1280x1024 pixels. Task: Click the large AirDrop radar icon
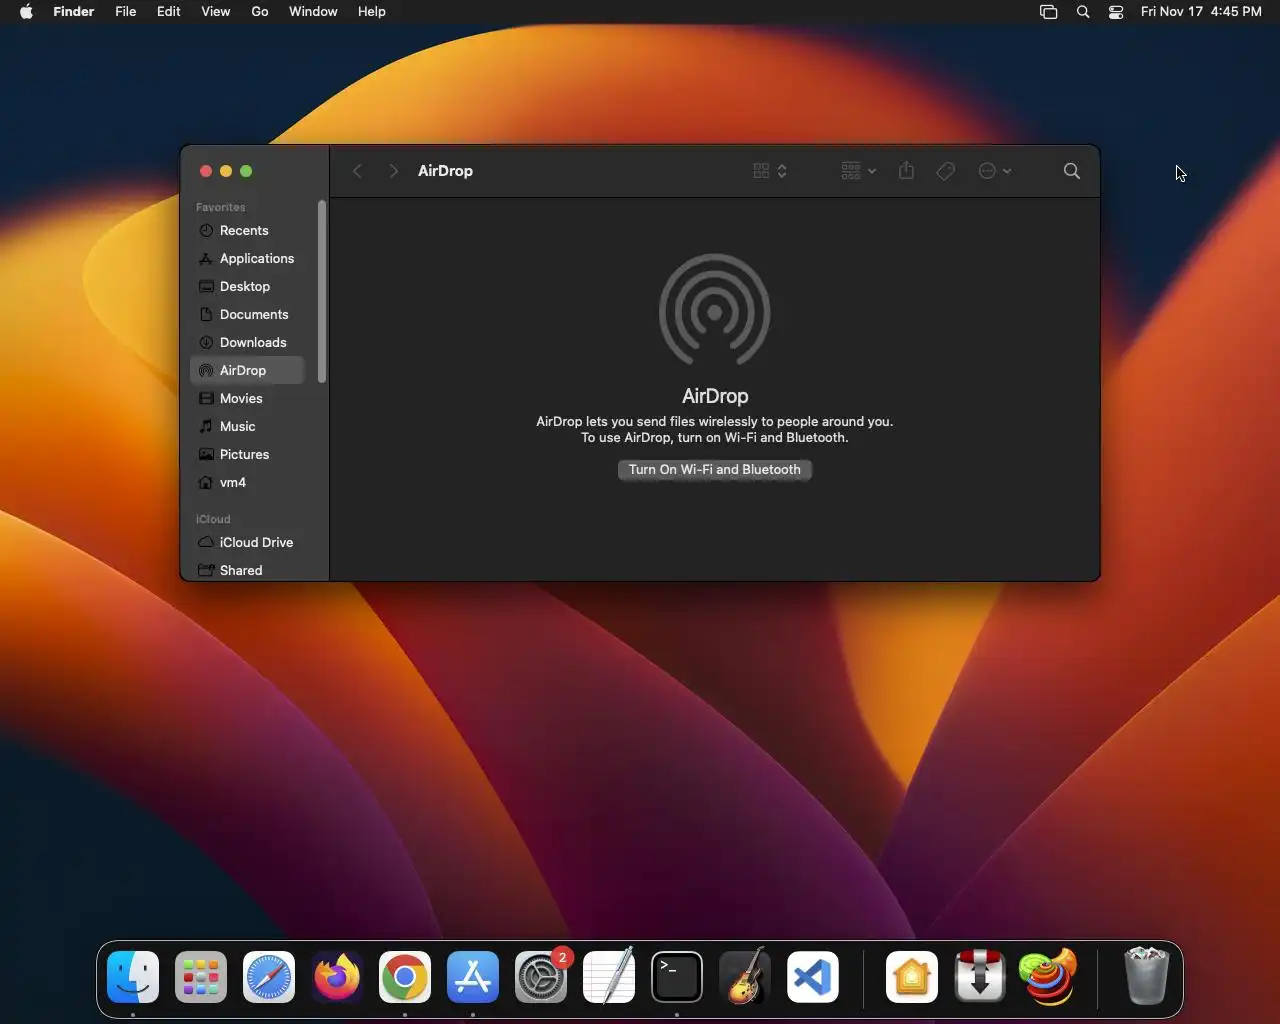715,311
